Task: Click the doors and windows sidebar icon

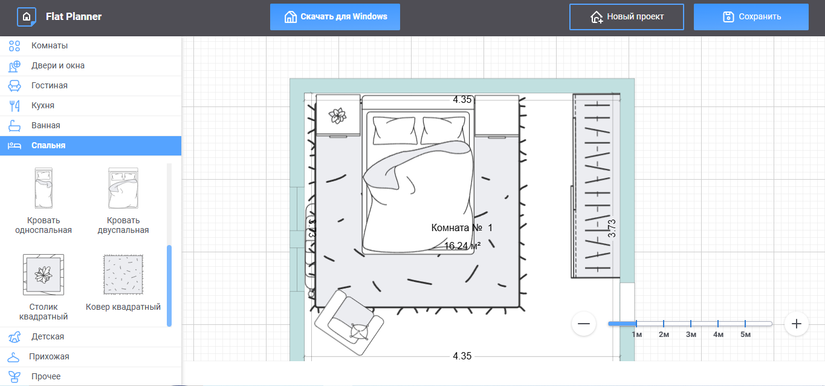Action: coord(15,66)
